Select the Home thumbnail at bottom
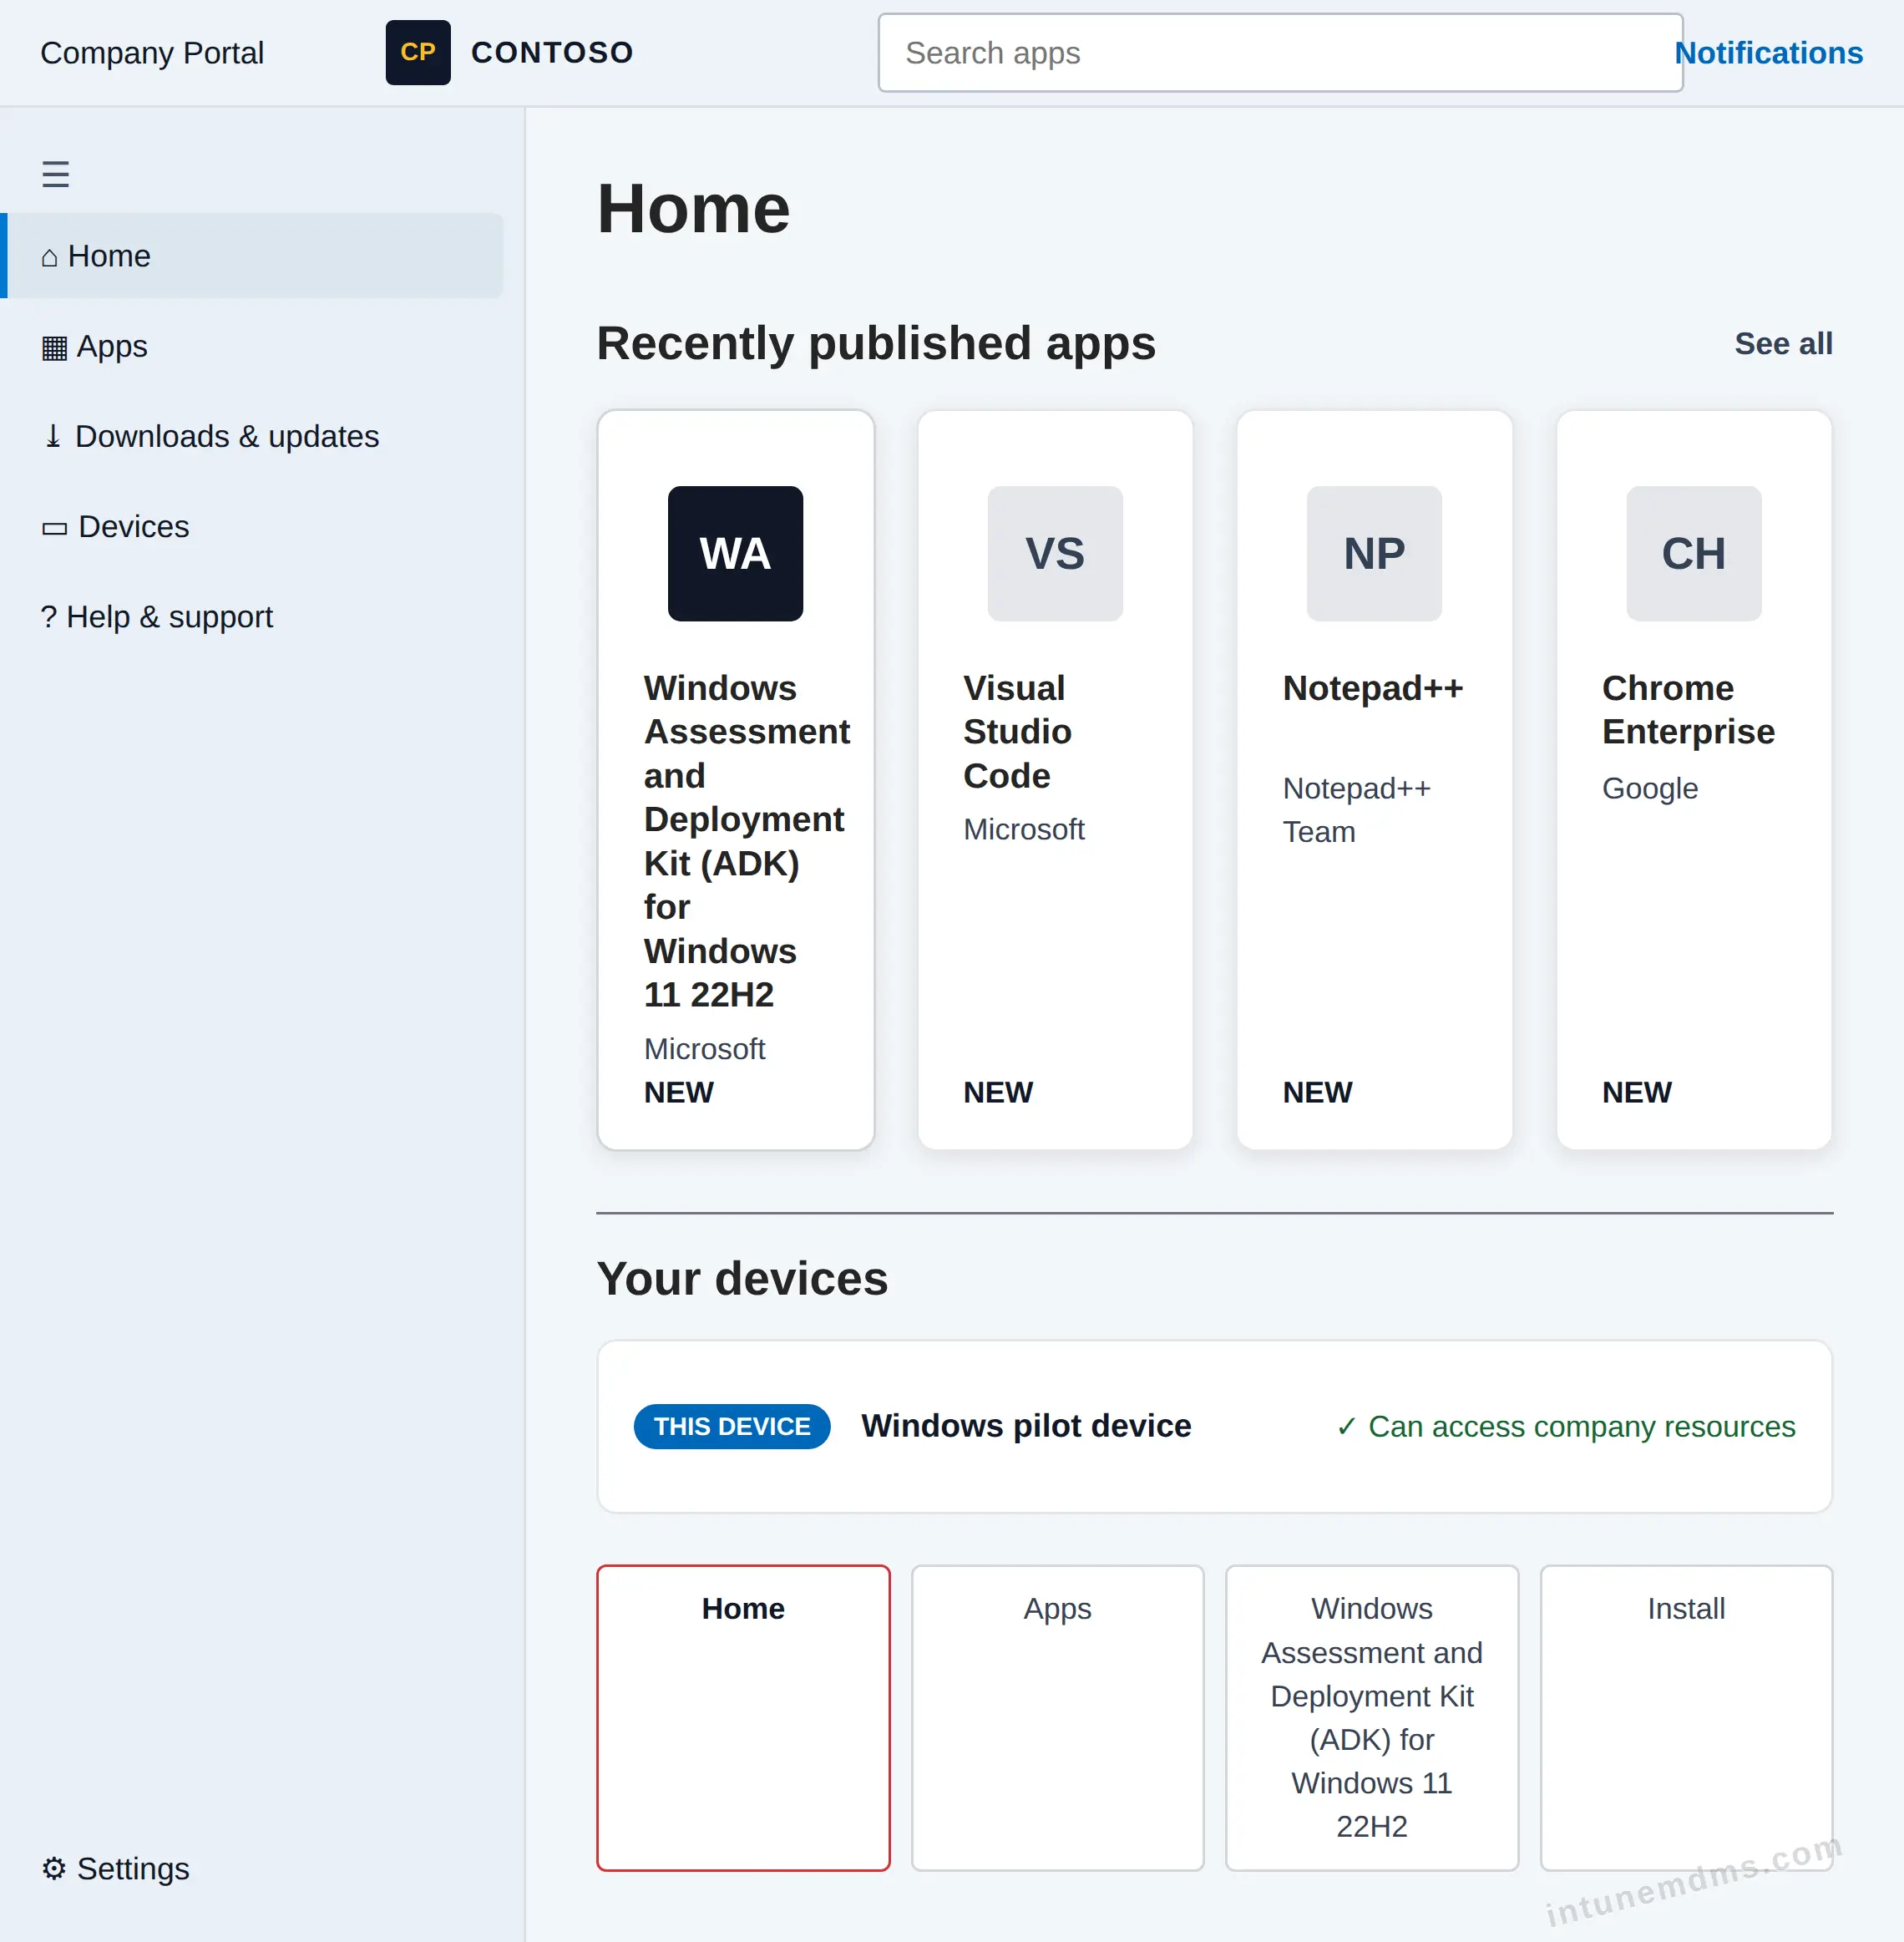This screenshot has height=1942, width=1904. click(743, 1717)
